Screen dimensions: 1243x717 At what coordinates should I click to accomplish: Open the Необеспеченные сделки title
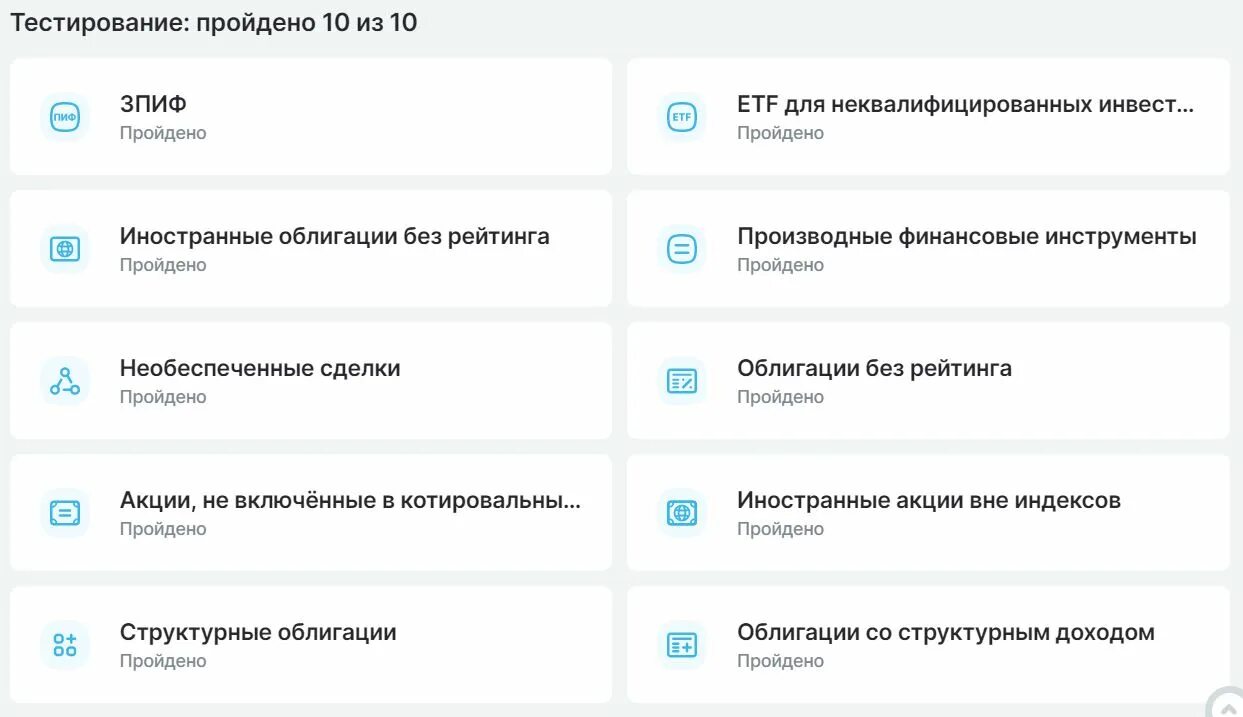pyautogui.click(x=260, y=368)
